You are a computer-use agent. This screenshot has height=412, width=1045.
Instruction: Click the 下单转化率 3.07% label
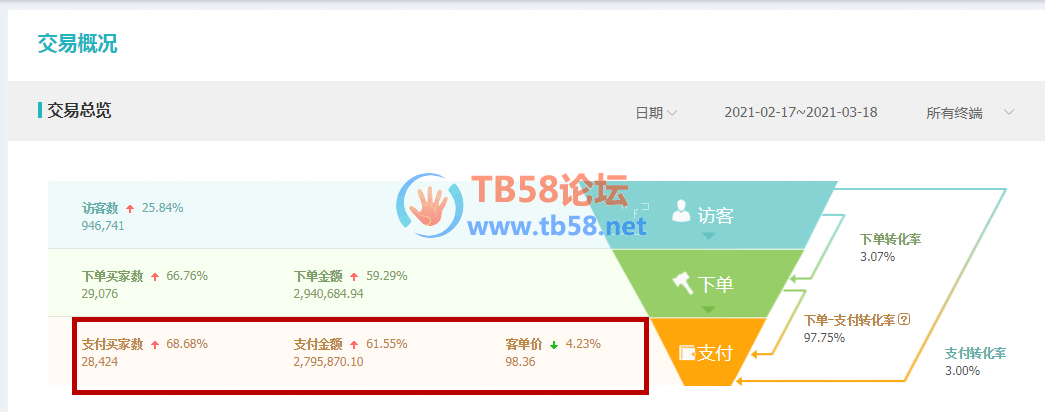(890, 247)
